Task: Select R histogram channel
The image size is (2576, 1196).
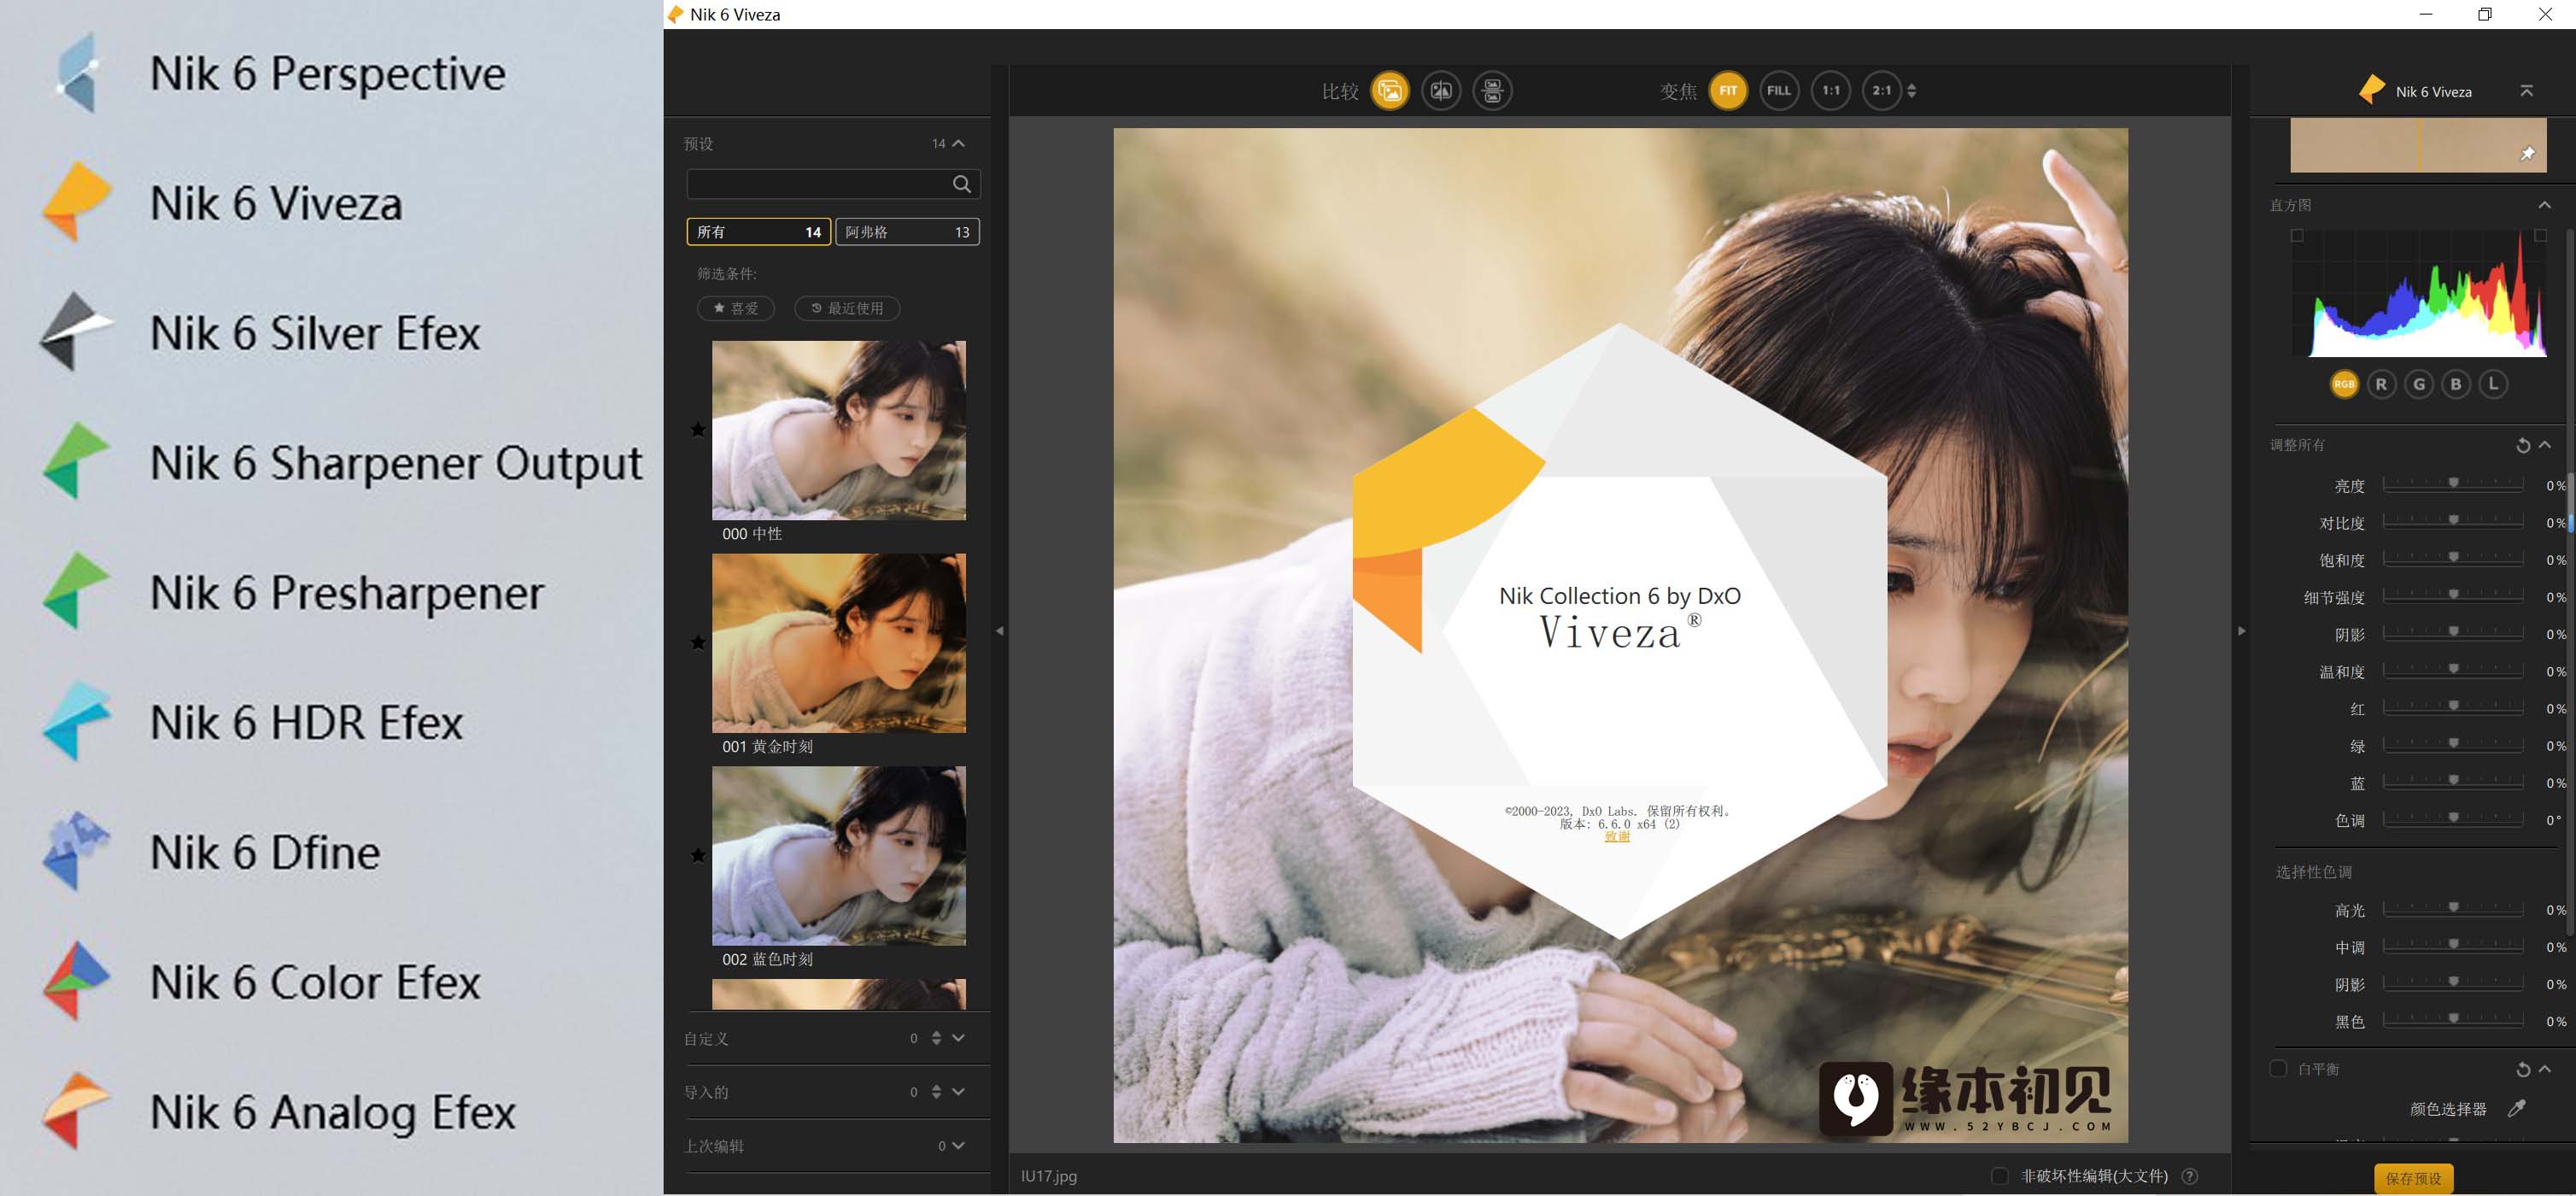Action: pyautogui.click(x=2381, y=384)
